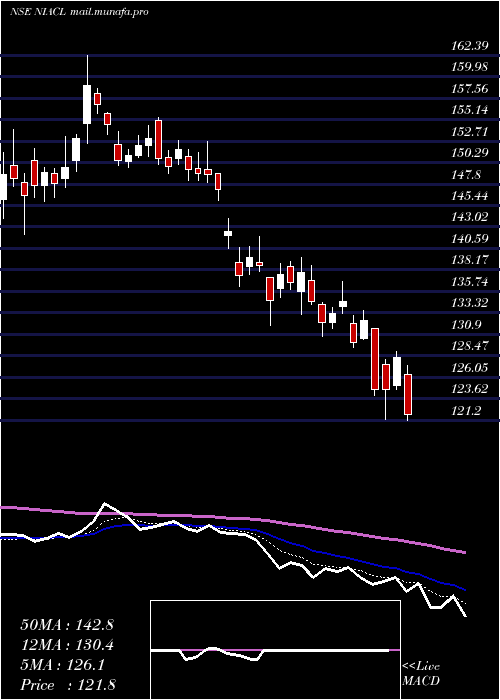Click the tallest white candlestick near the 162.39 high
This screenshot has width=500, height=700.
(x=87, y=99)
